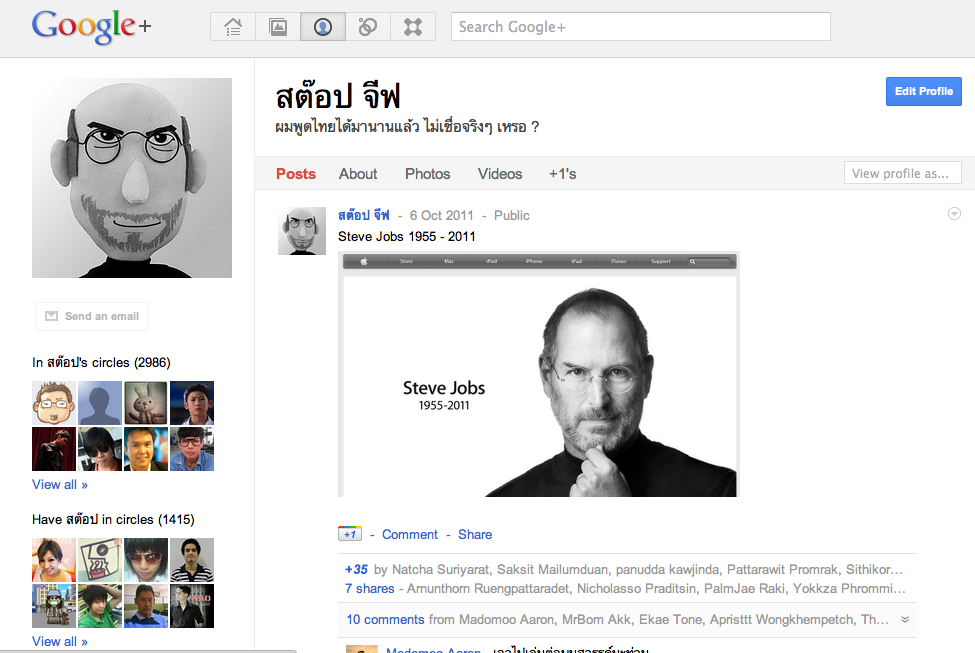Click the 7 shares link

pos(369,588)
